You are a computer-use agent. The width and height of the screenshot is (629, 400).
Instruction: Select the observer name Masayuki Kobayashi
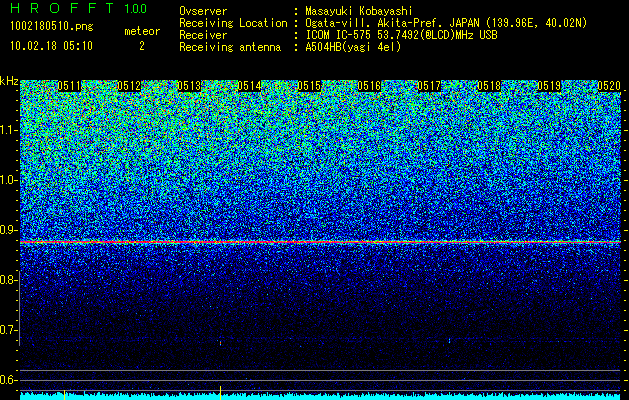click(359, 11)
